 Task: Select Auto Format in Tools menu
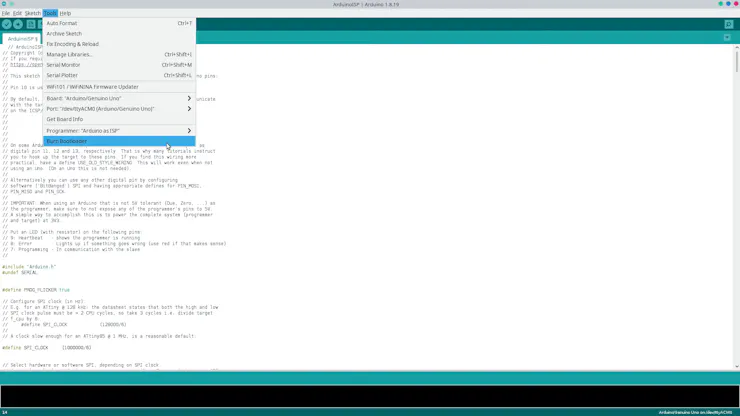119,23
